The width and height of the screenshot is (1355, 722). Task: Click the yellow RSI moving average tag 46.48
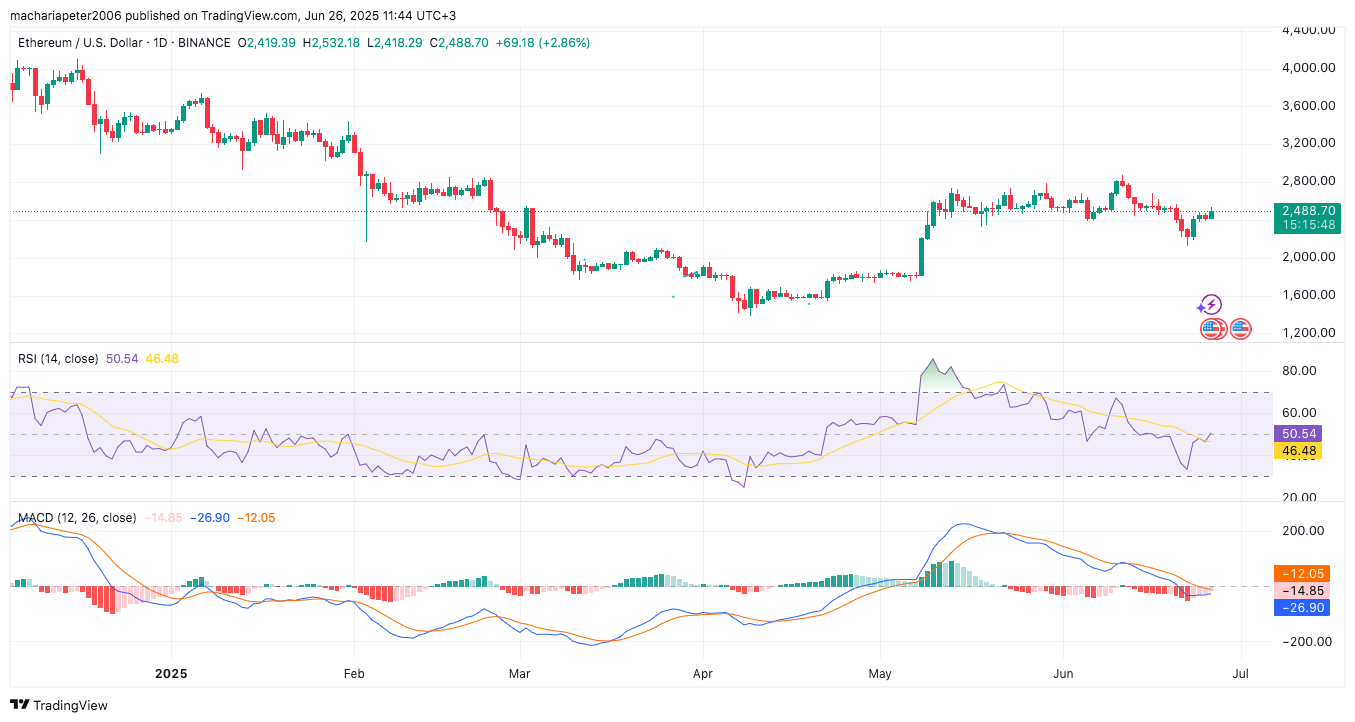1301,451
